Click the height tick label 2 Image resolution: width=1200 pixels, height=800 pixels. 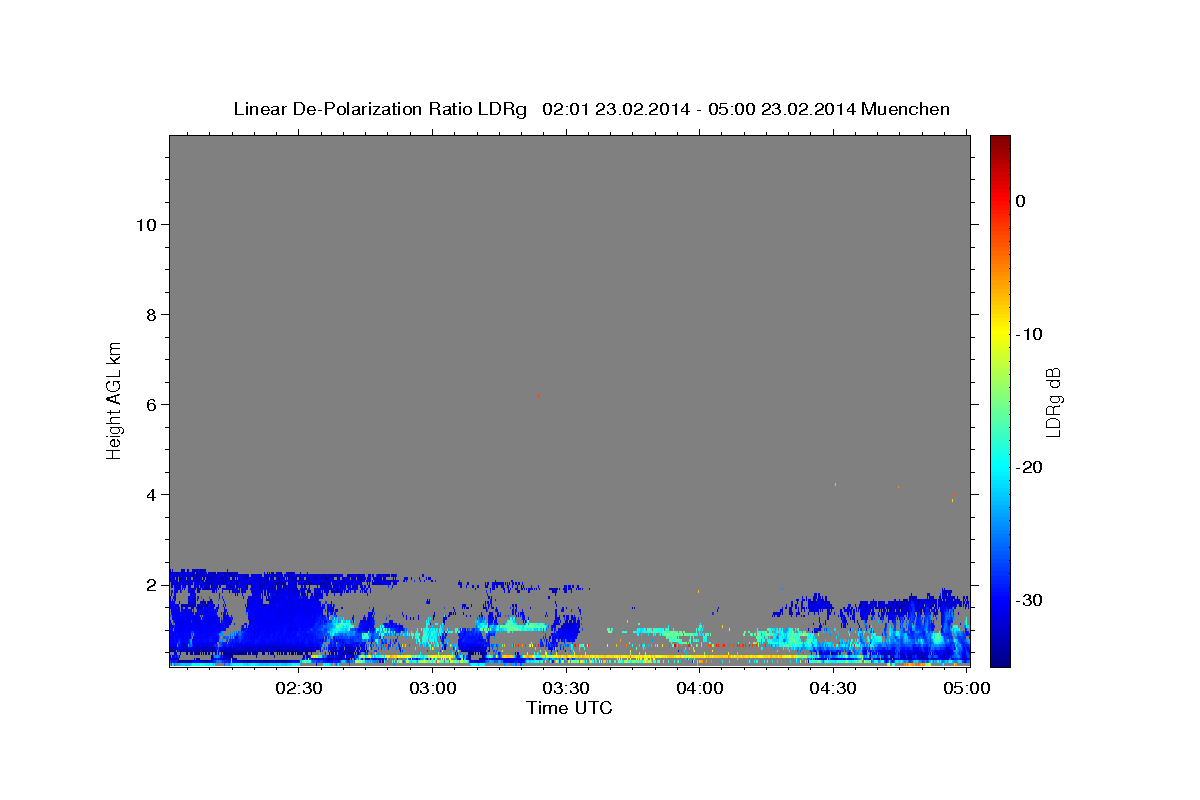[x=152, y=585]
